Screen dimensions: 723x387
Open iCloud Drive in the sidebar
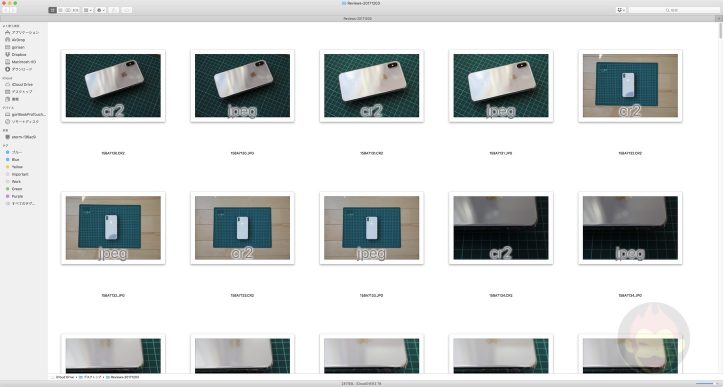(x=19, y=85)
